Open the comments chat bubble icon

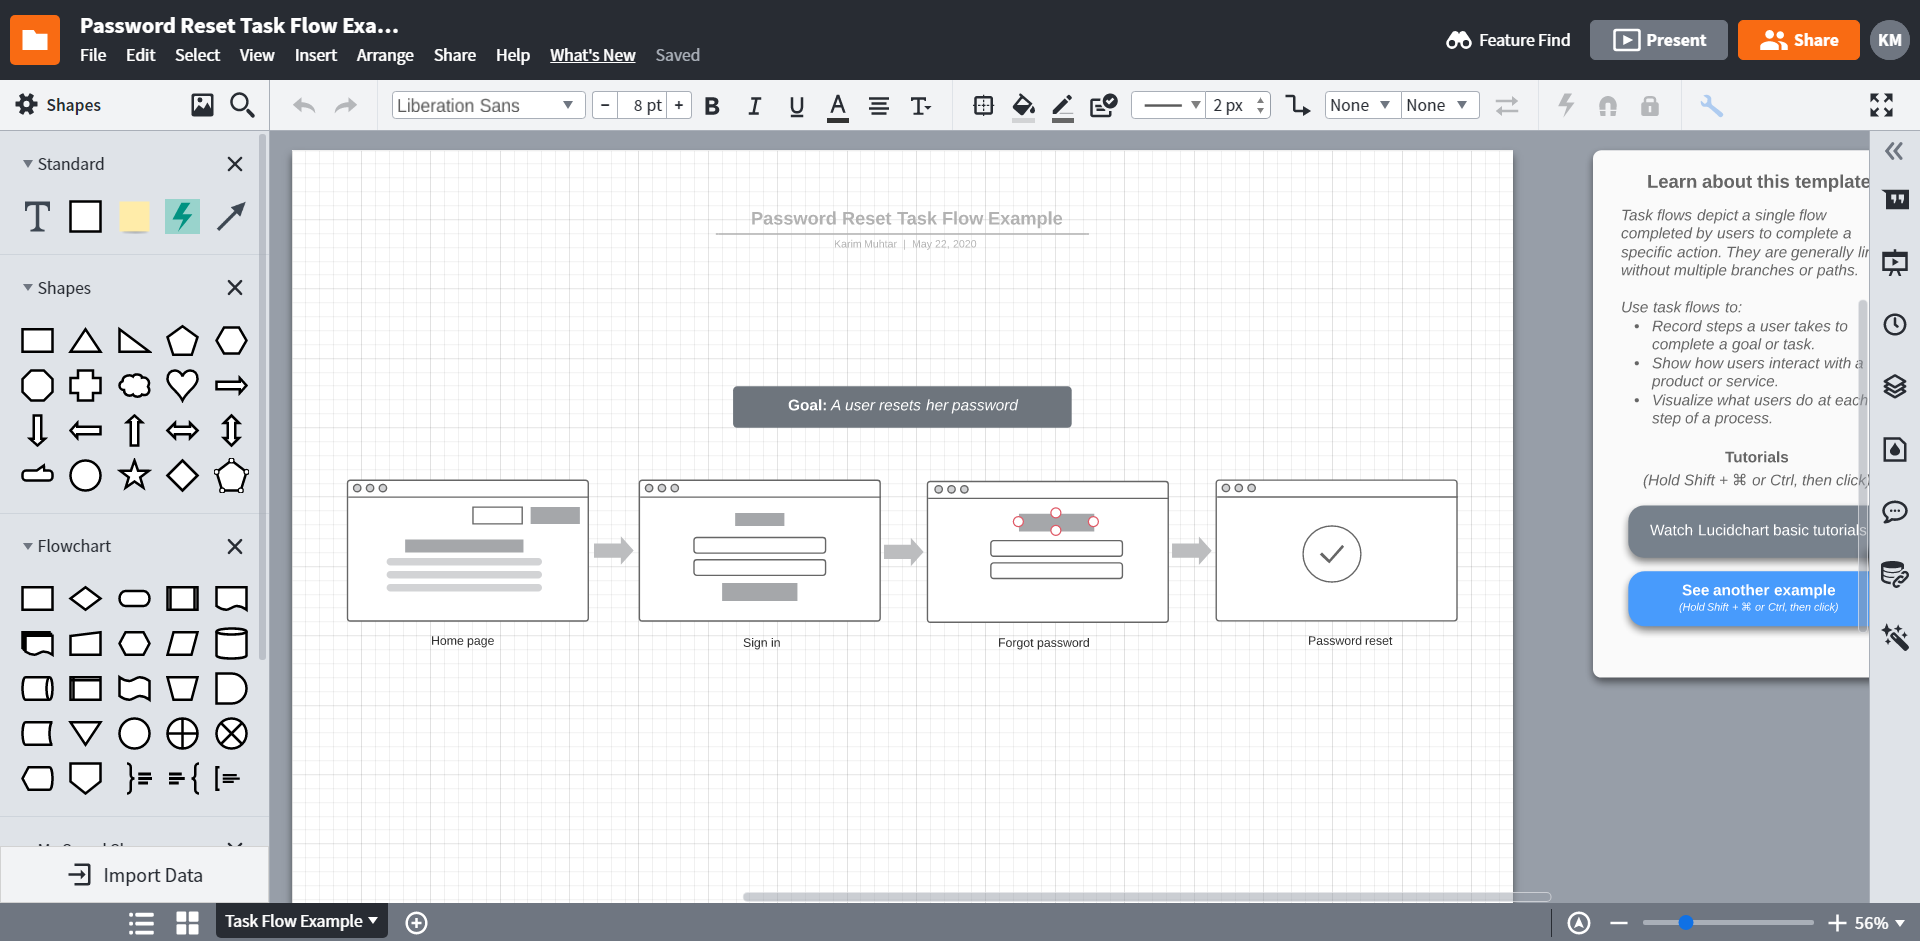(1895, 512)
